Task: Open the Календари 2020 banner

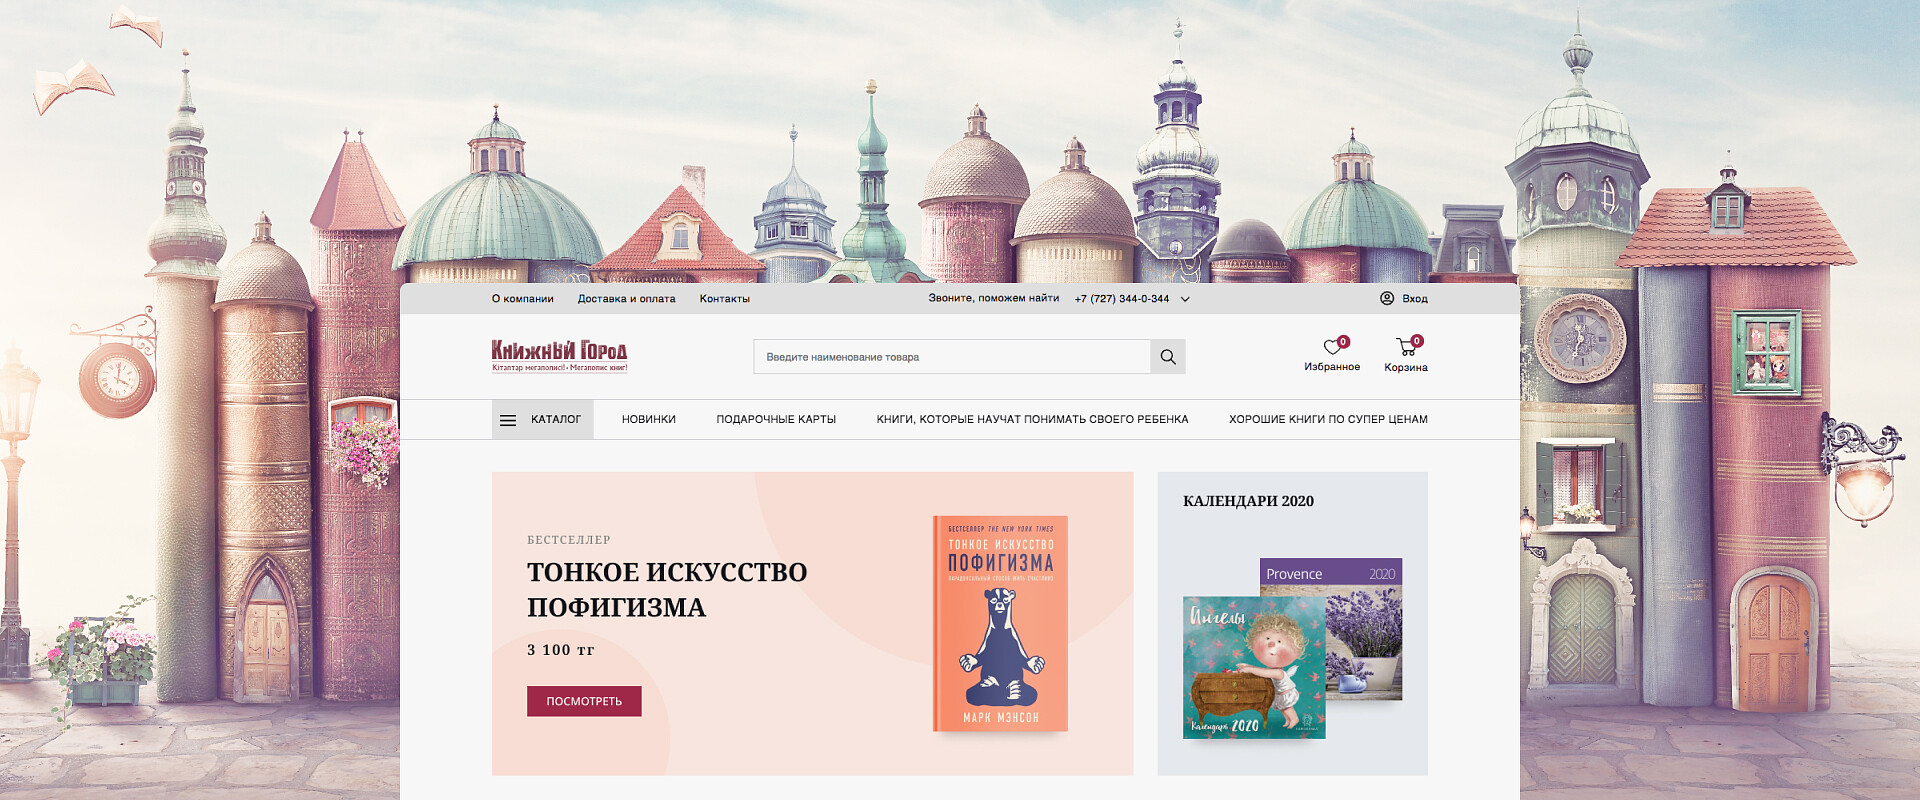Action: click(1292, 623)
